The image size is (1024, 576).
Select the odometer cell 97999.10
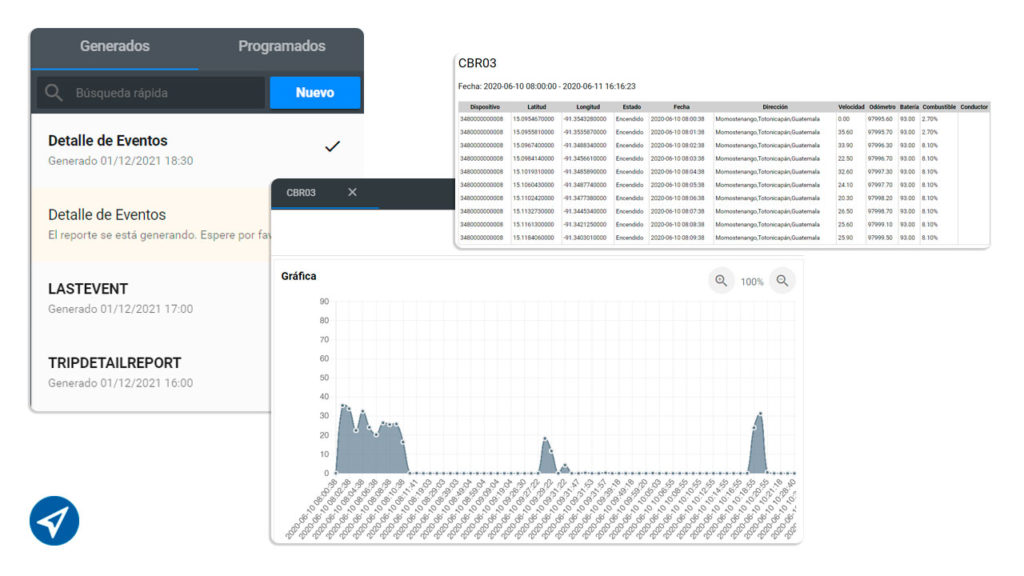(880, 225)
